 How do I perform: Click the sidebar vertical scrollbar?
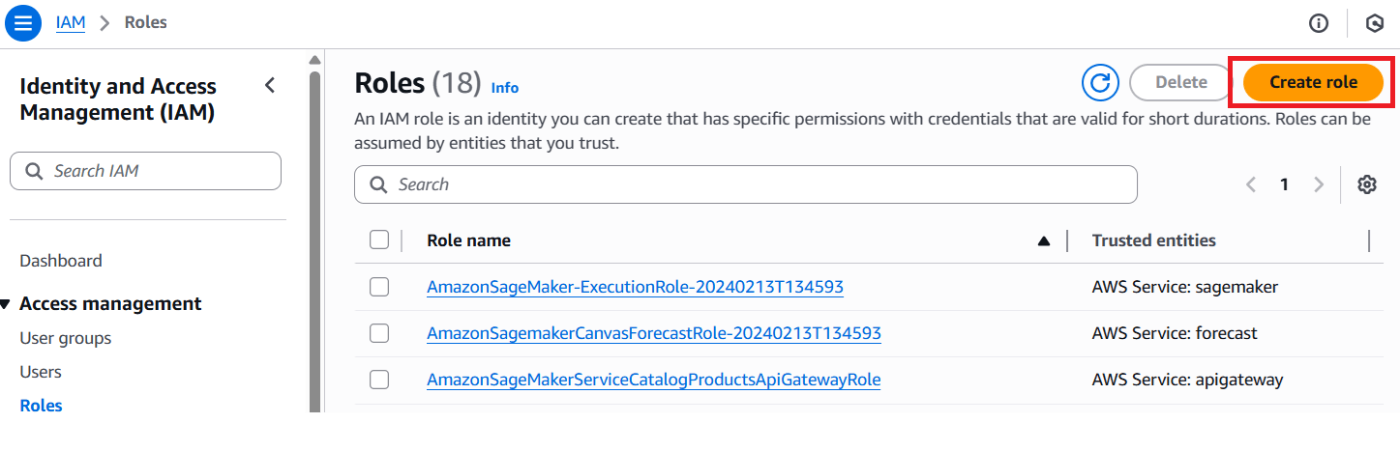[315, 235]
